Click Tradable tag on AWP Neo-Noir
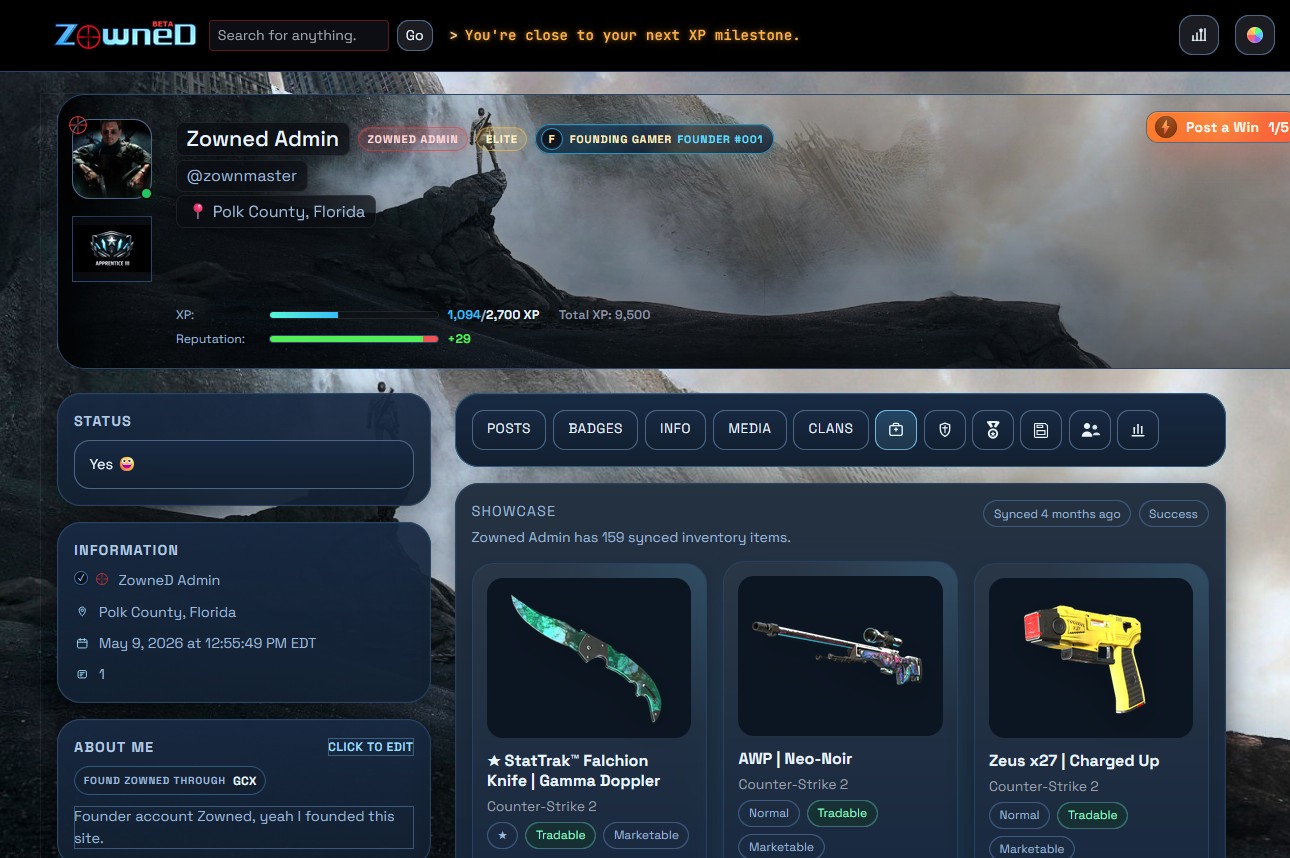 click(842, 813)
